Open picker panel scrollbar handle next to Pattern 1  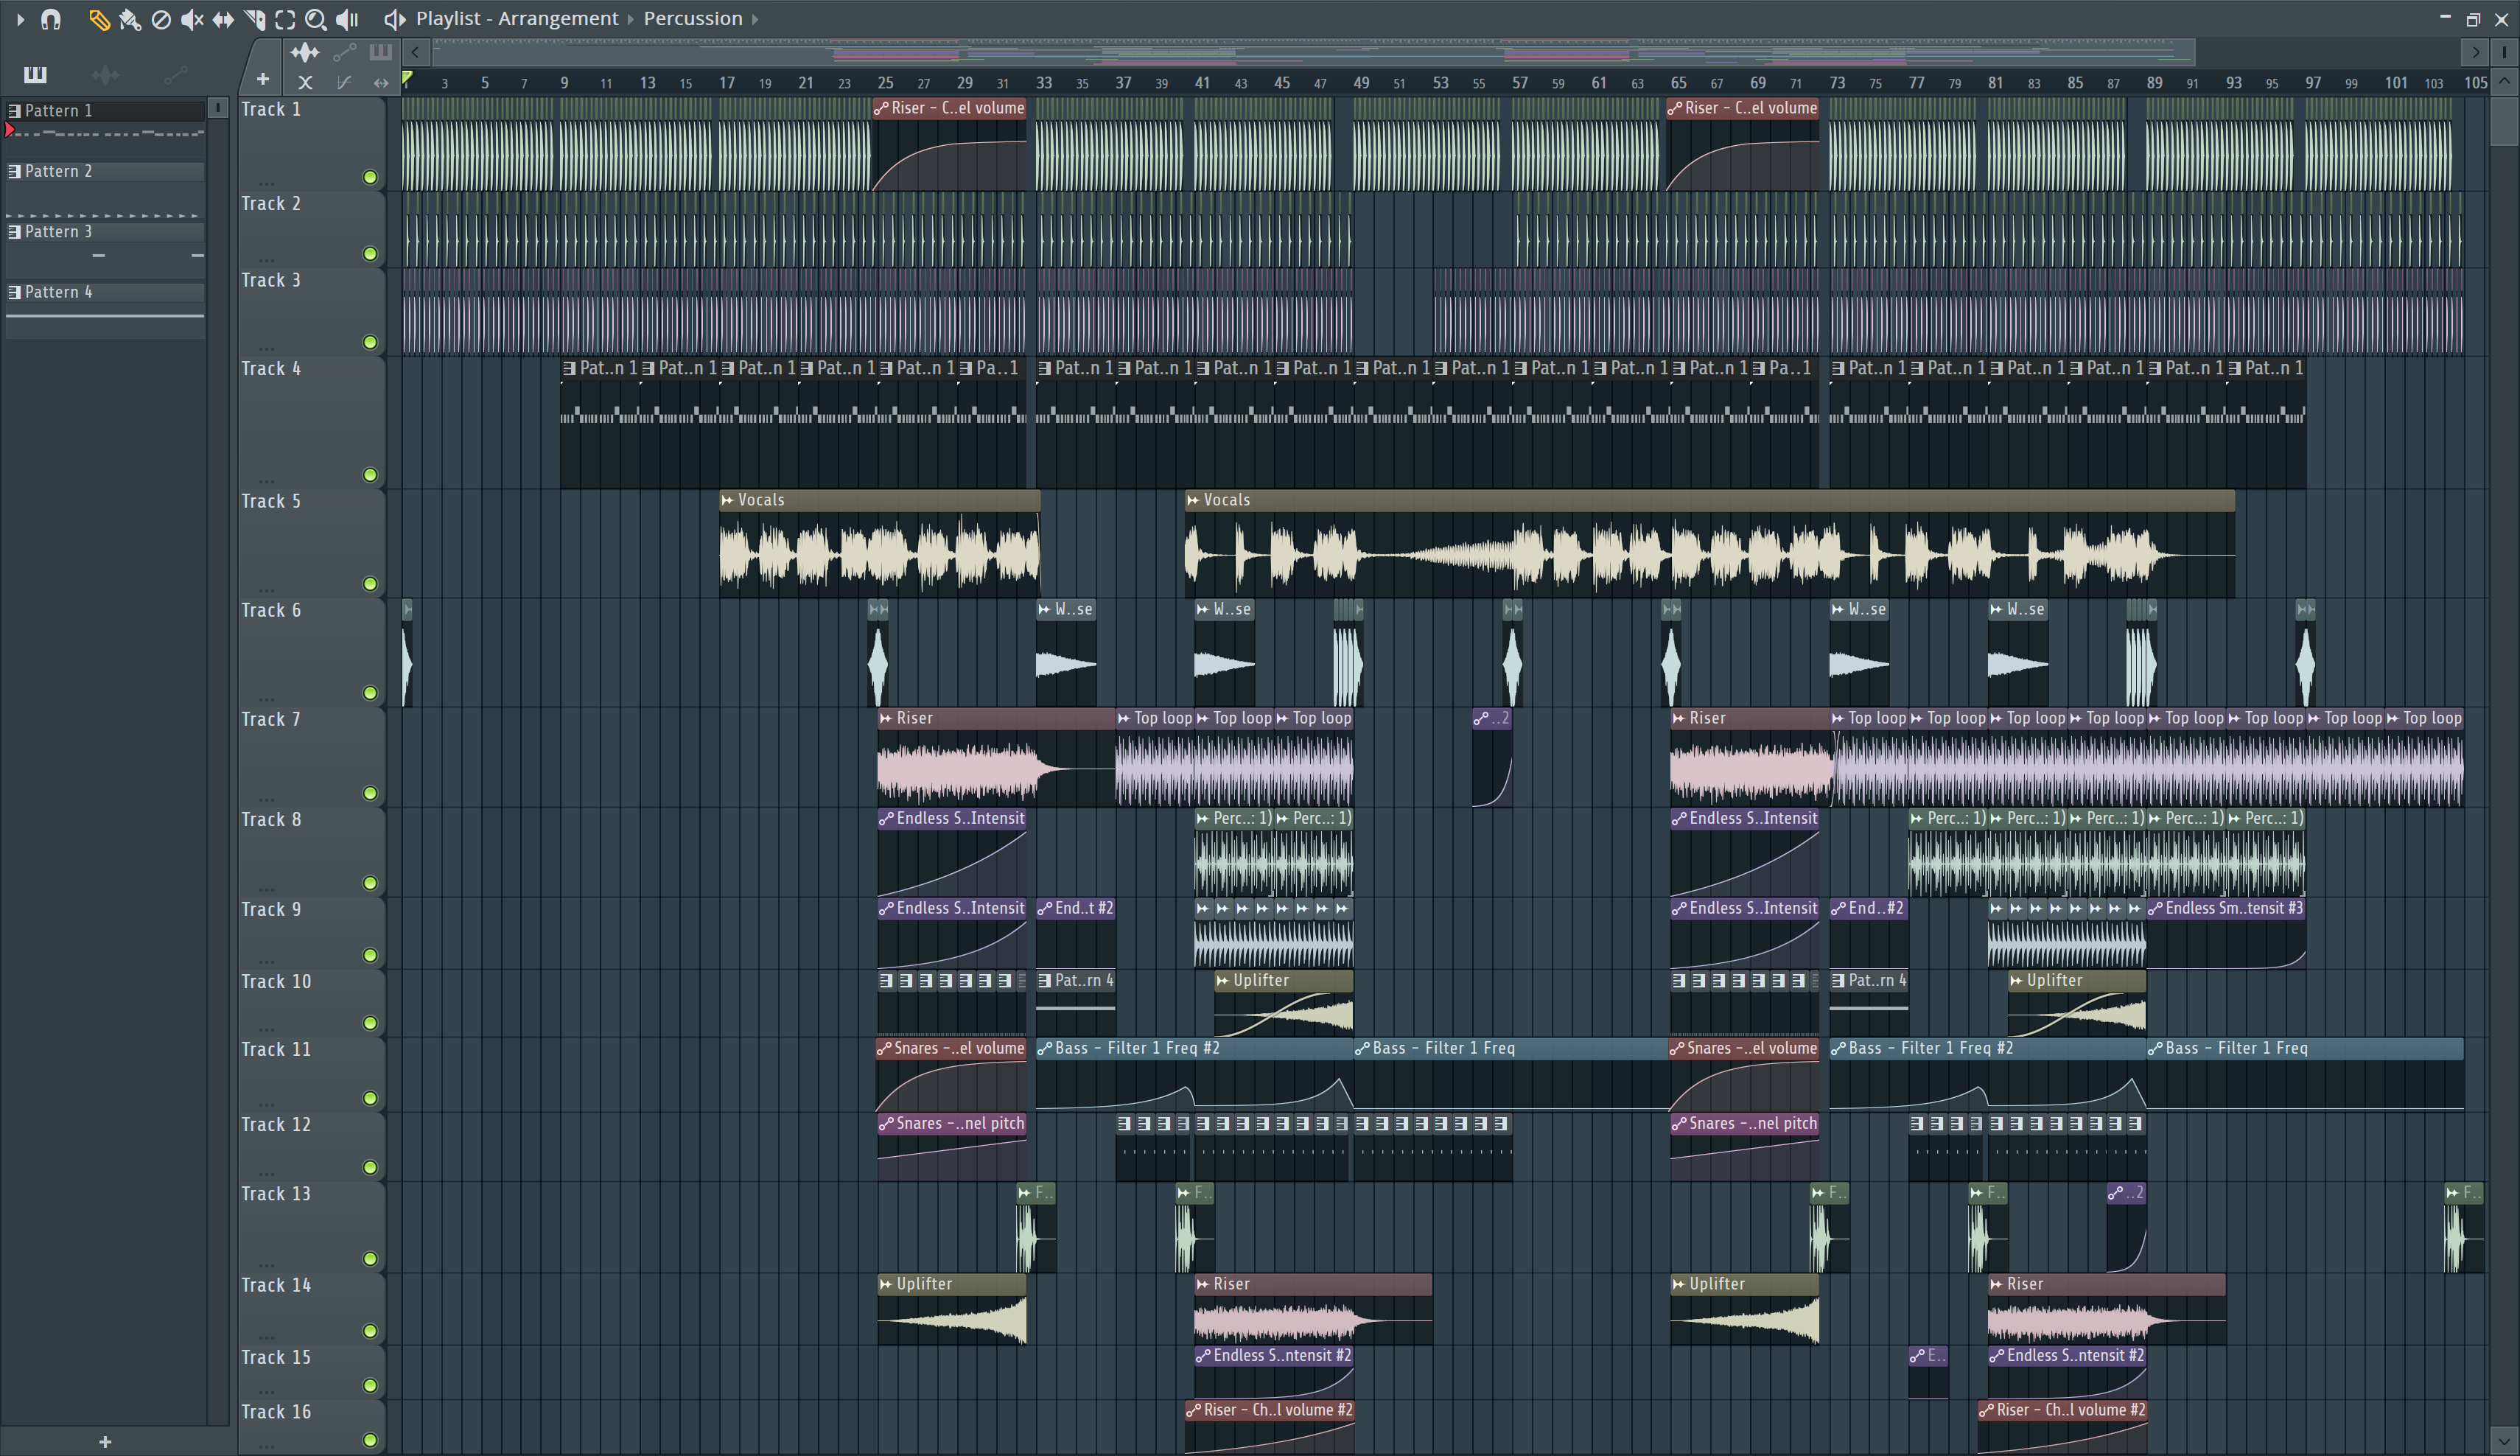[218, 107]
